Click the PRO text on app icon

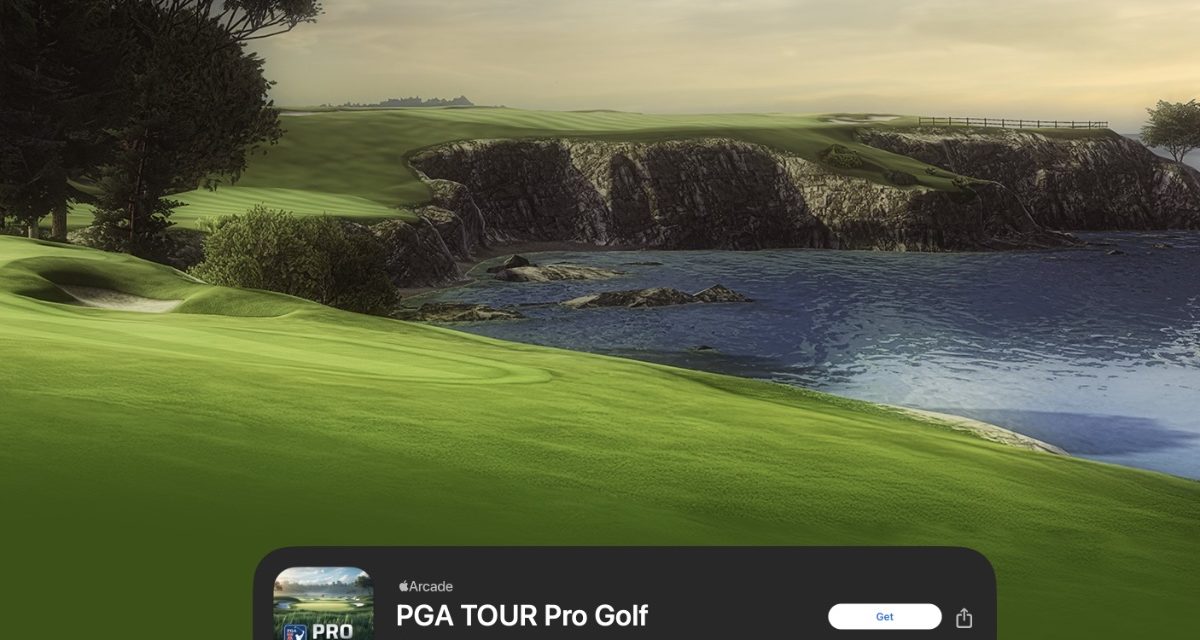(331, 632)
